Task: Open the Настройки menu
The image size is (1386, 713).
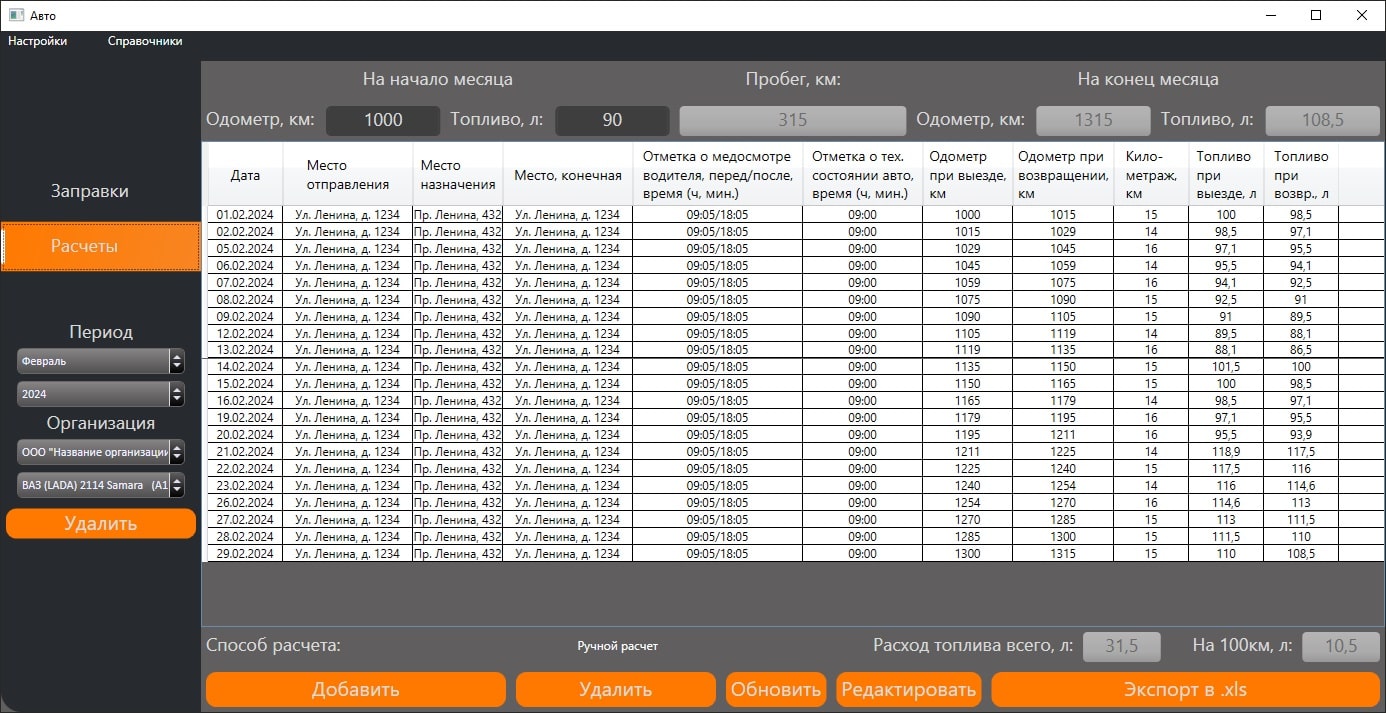Action: [x=38, y=41]
